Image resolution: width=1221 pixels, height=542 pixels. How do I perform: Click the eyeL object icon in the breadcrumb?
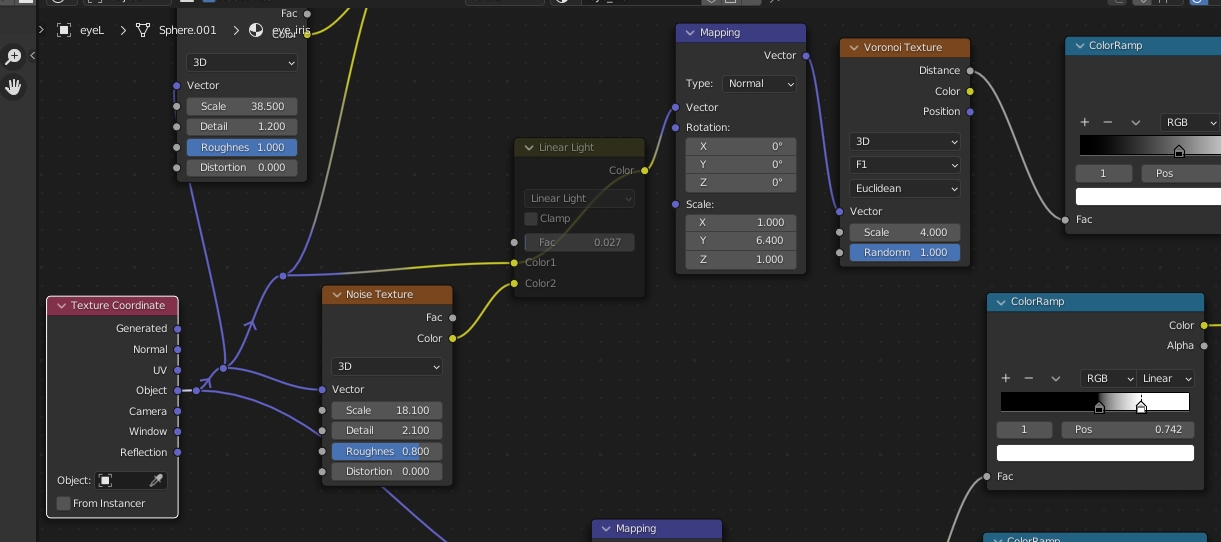[64, 30]
